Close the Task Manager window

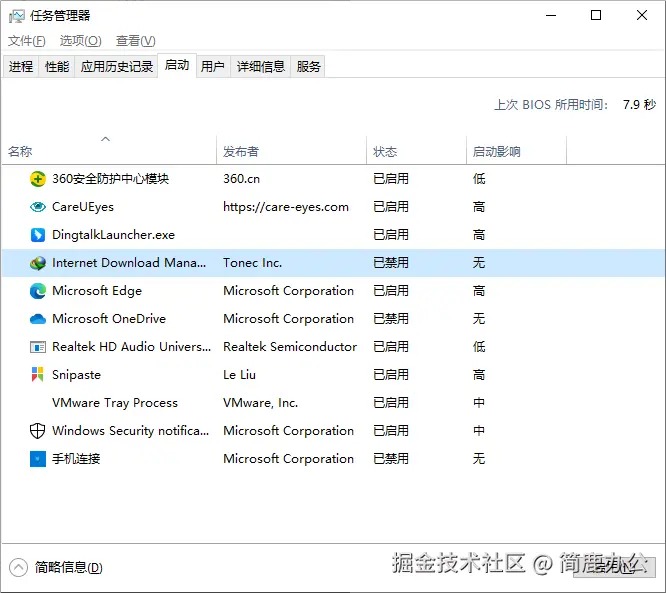[642, 16]
